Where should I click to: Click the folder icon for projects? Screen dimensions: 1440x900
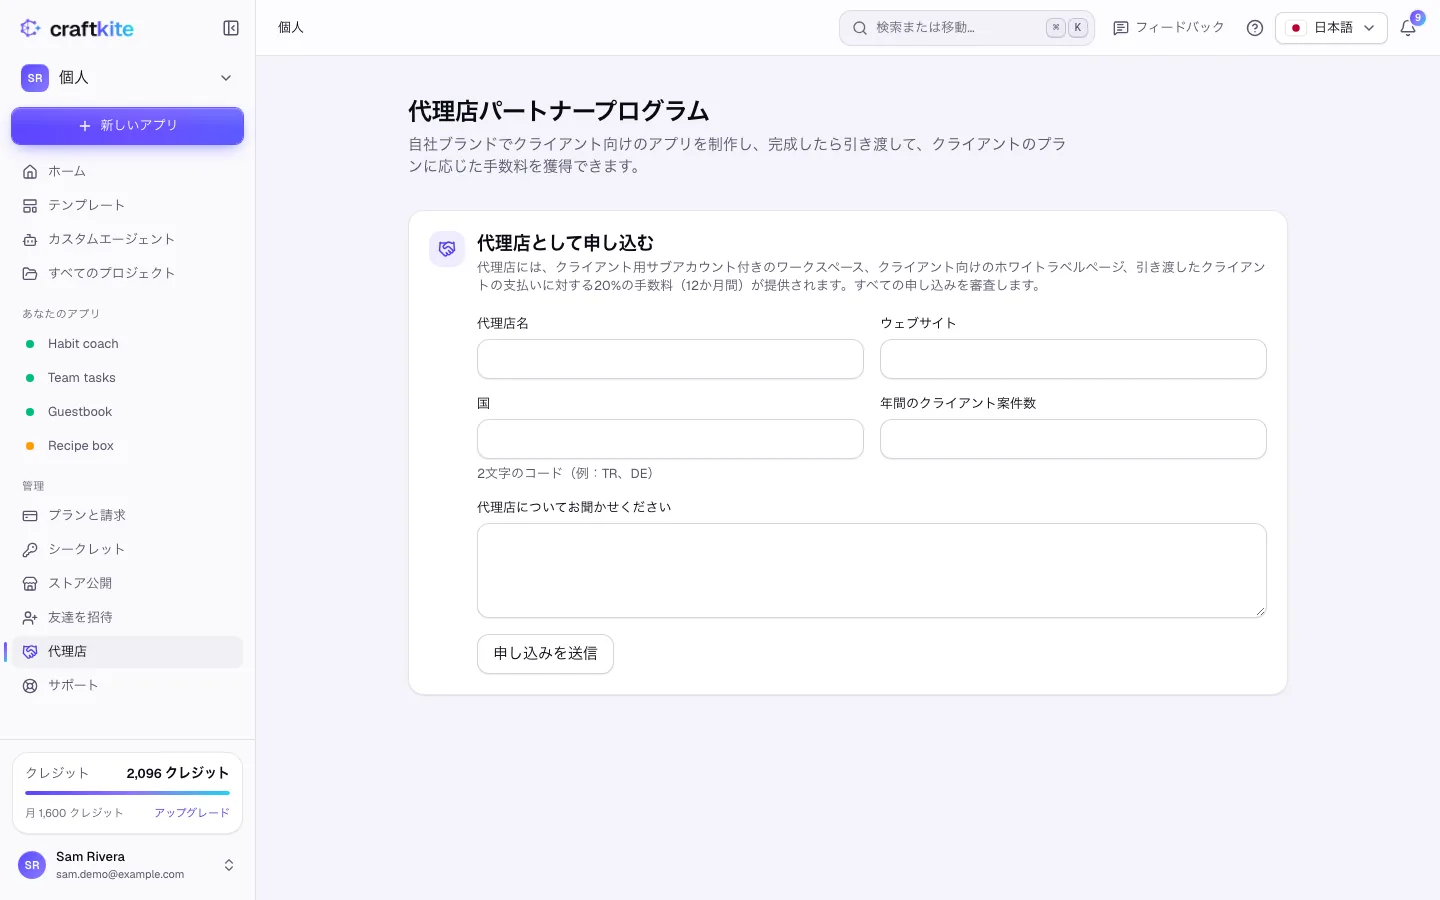click(30, 273)
